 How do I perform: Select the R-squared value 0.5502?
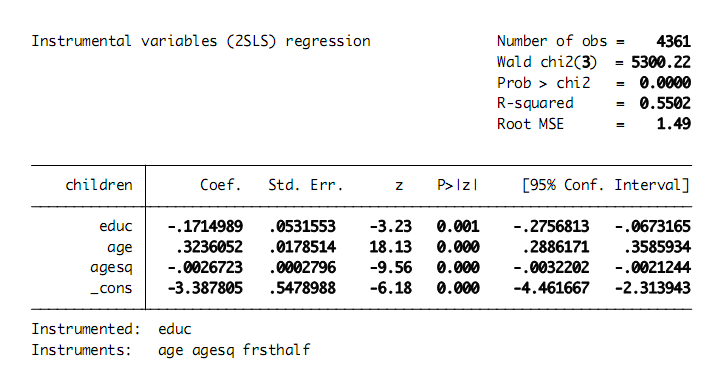665,103
